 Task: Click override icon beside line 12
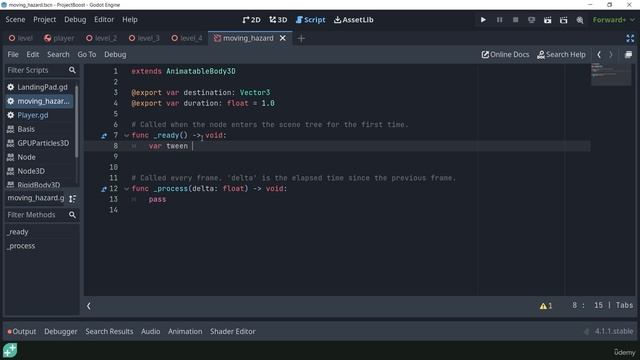coord(104,189)
